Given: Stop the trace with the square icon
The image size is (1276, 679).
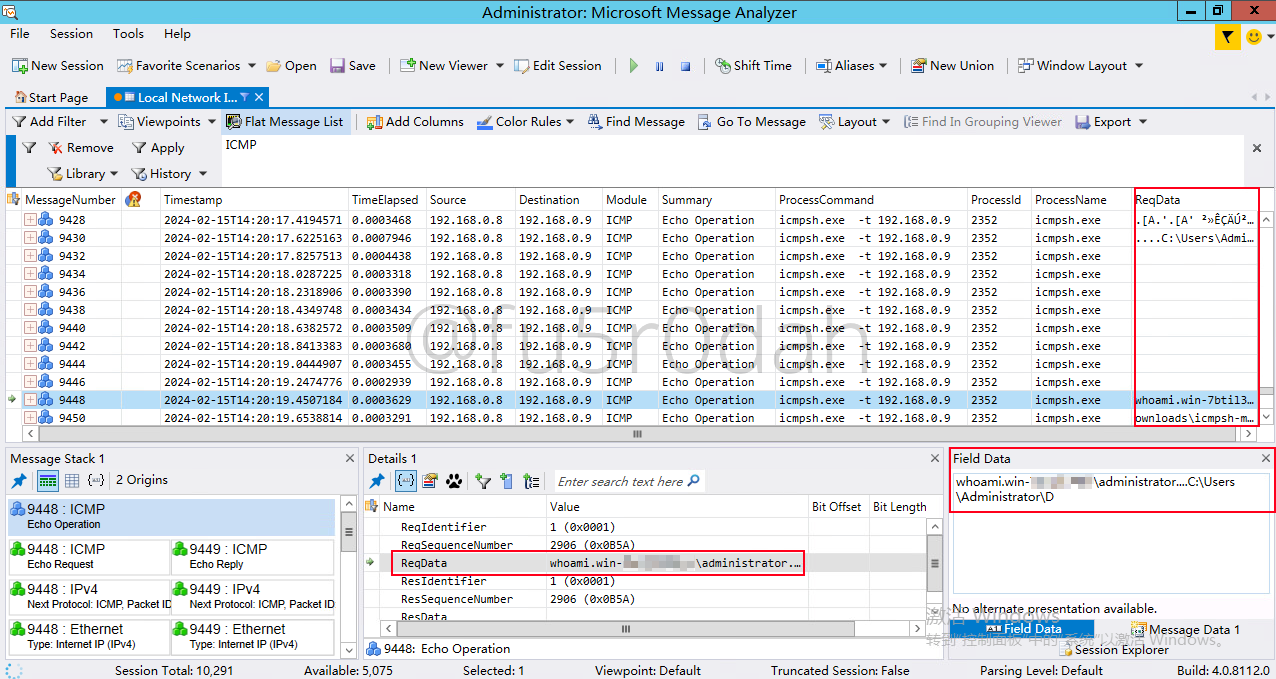Looking at the screenshot, I should click(685, 66).
